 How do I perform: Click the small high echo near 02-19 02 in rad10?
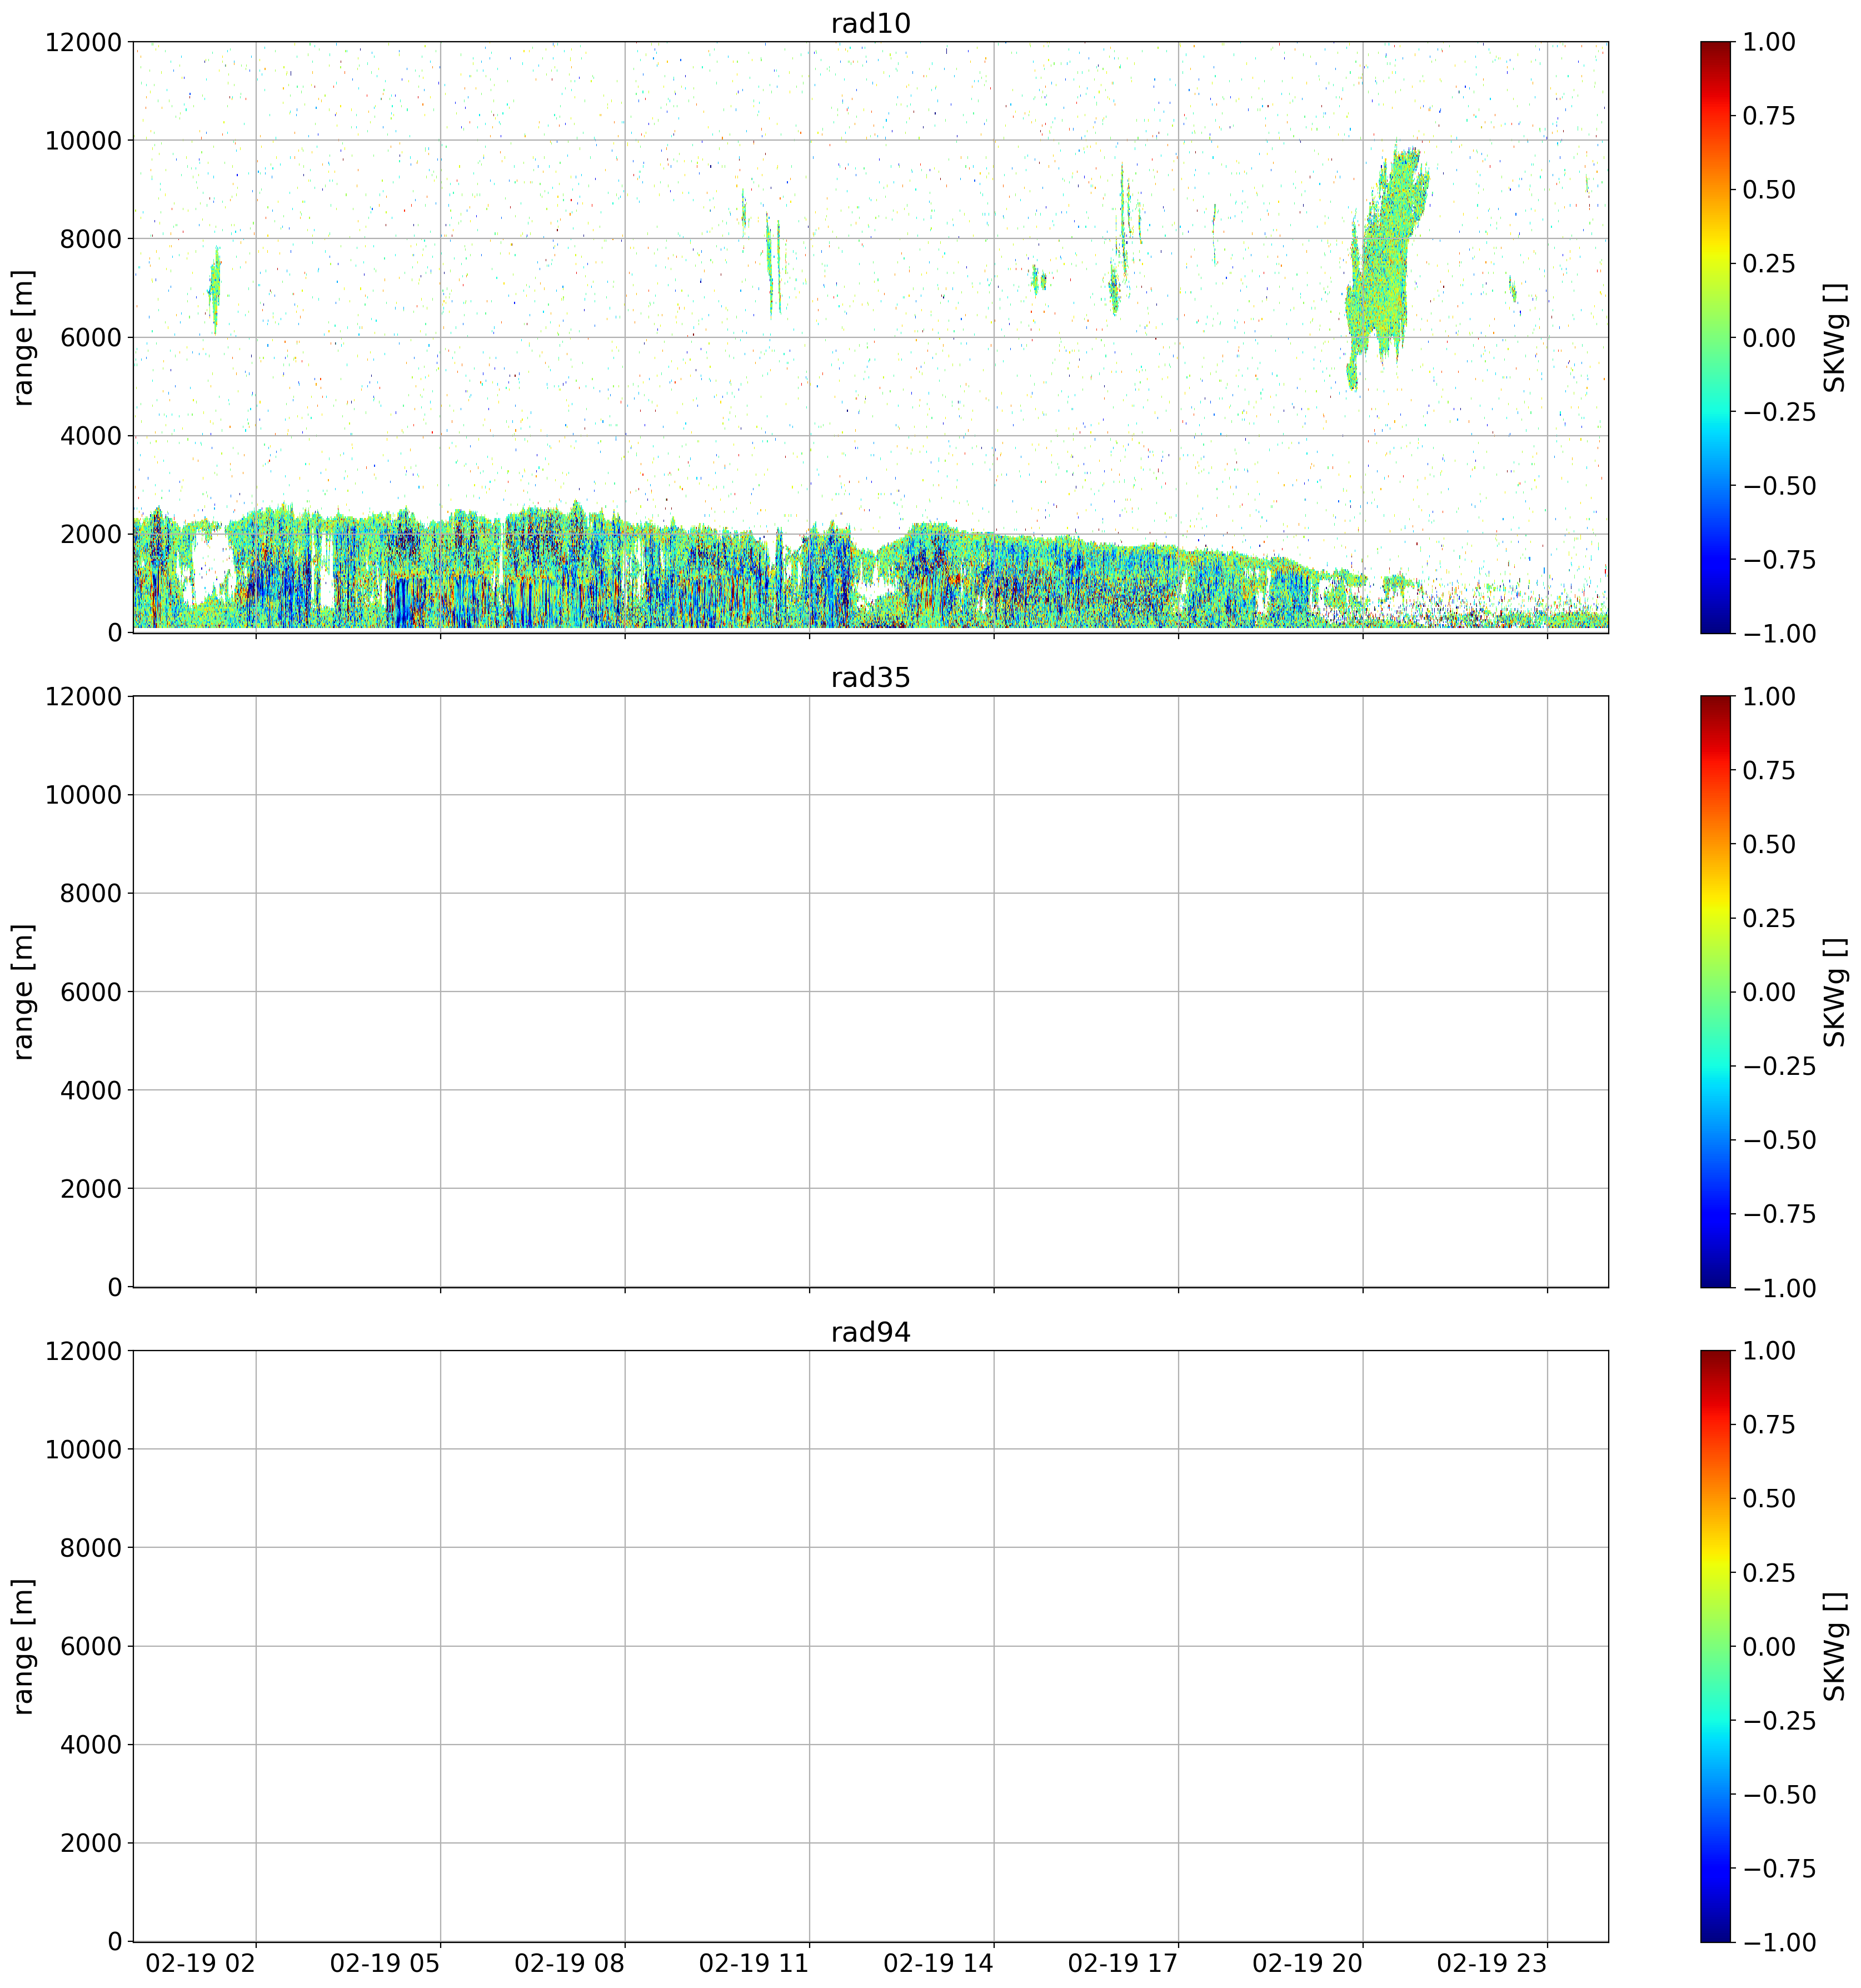[x=214, y=290]
